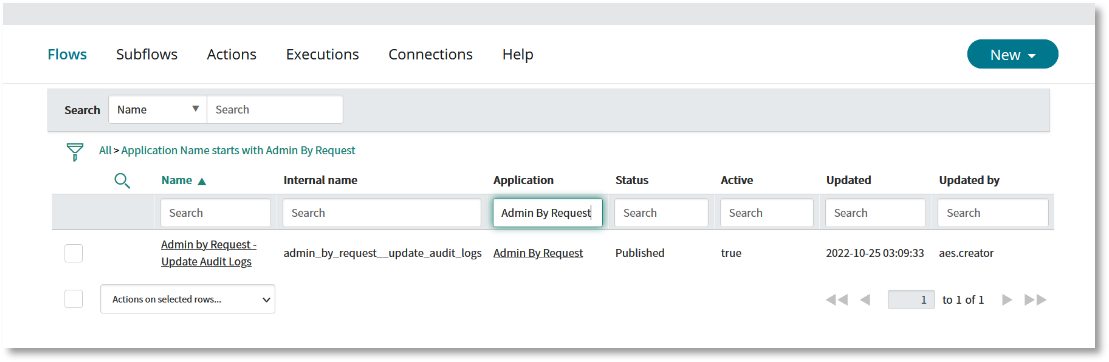Switch to the Connections tab
Screen dimensions: 1109x362
(x=431, y=54)
